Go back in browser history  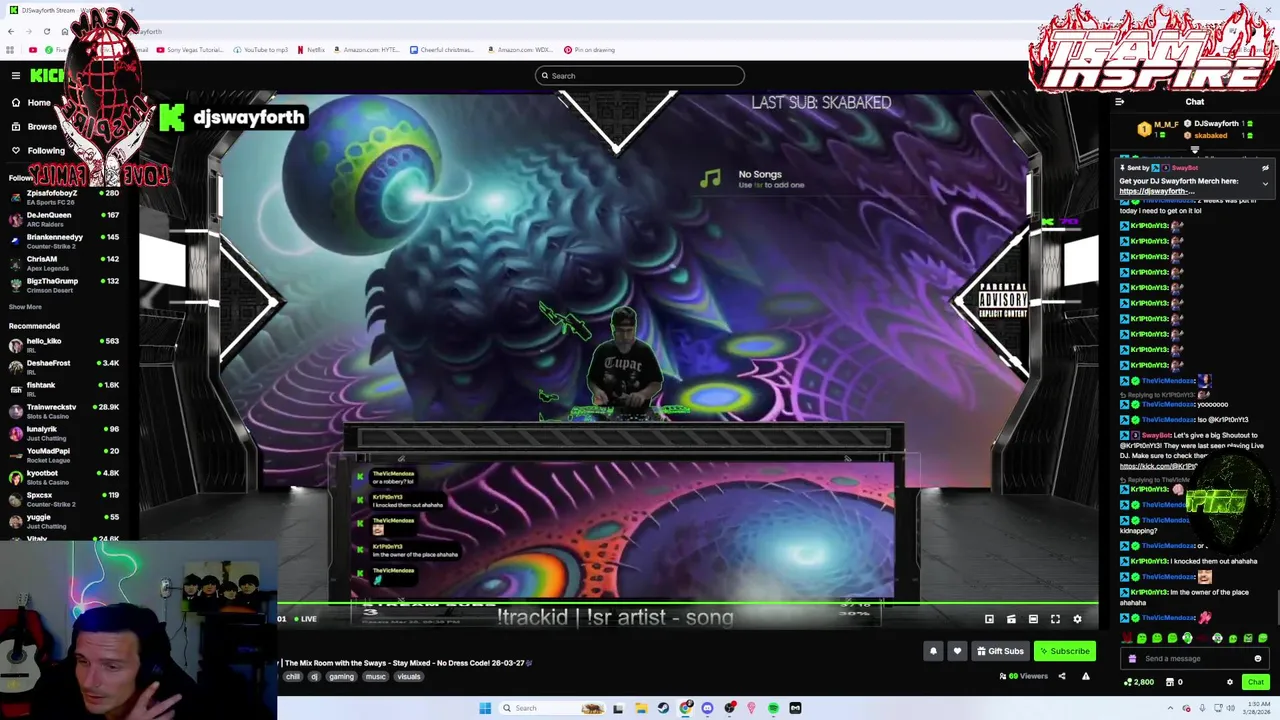pyautogui.click(x=10, y=31)
